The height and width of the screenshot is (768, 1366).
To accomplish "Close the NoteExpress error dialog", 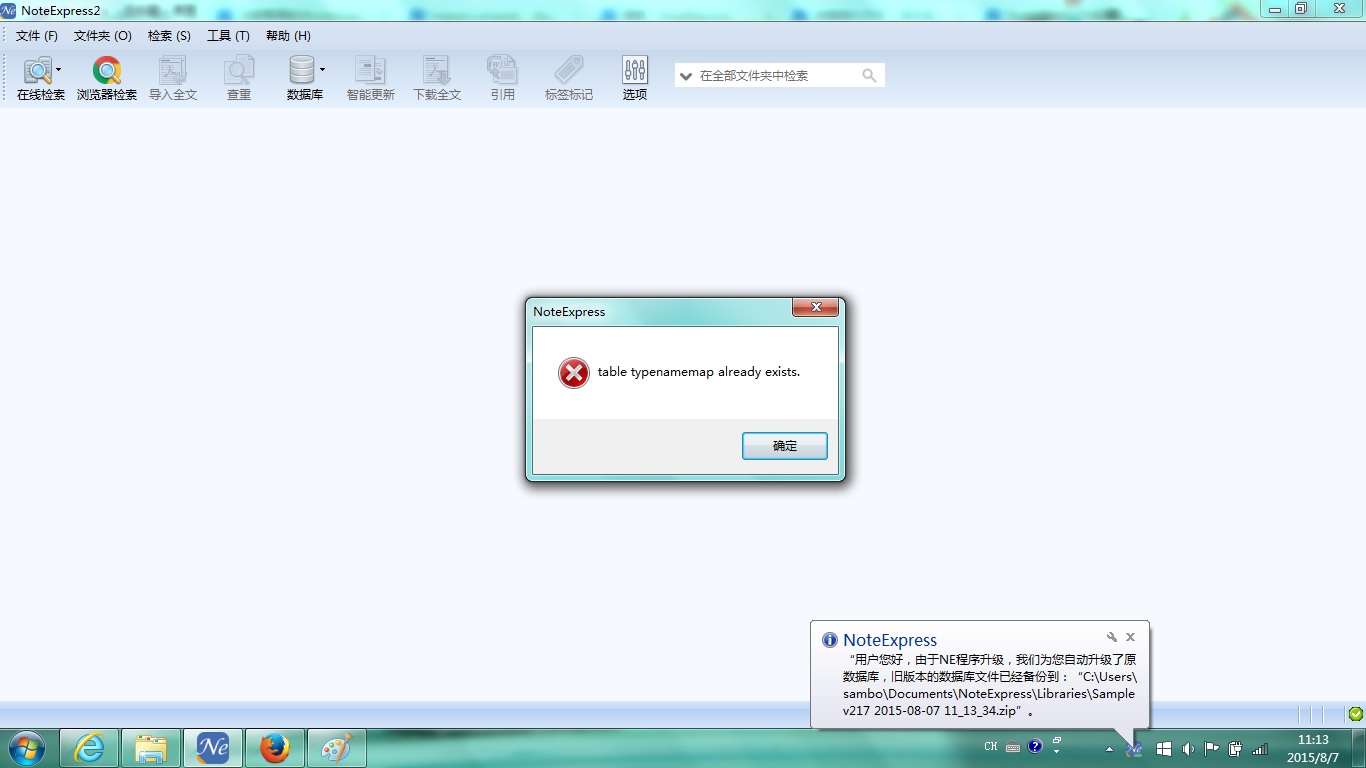I will (815, 307).
